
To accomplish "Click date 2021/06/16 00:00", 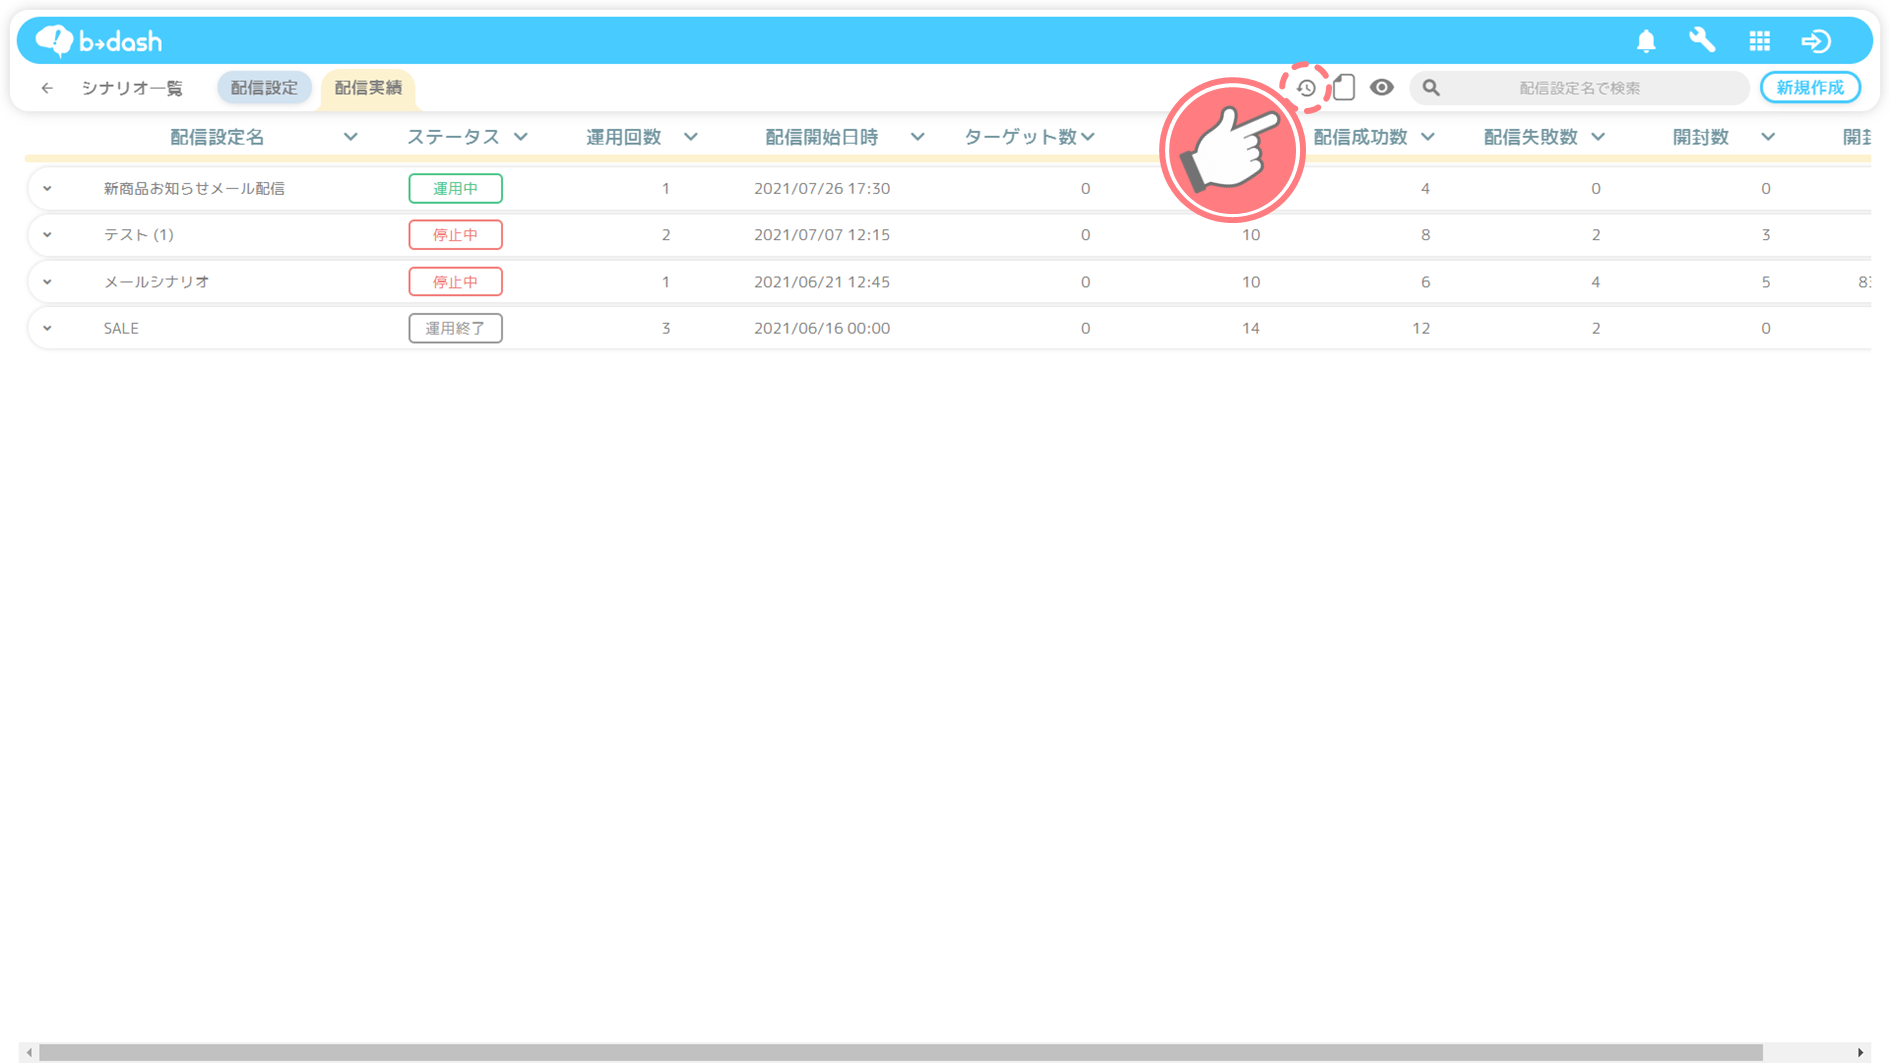I will pos(822,328).
